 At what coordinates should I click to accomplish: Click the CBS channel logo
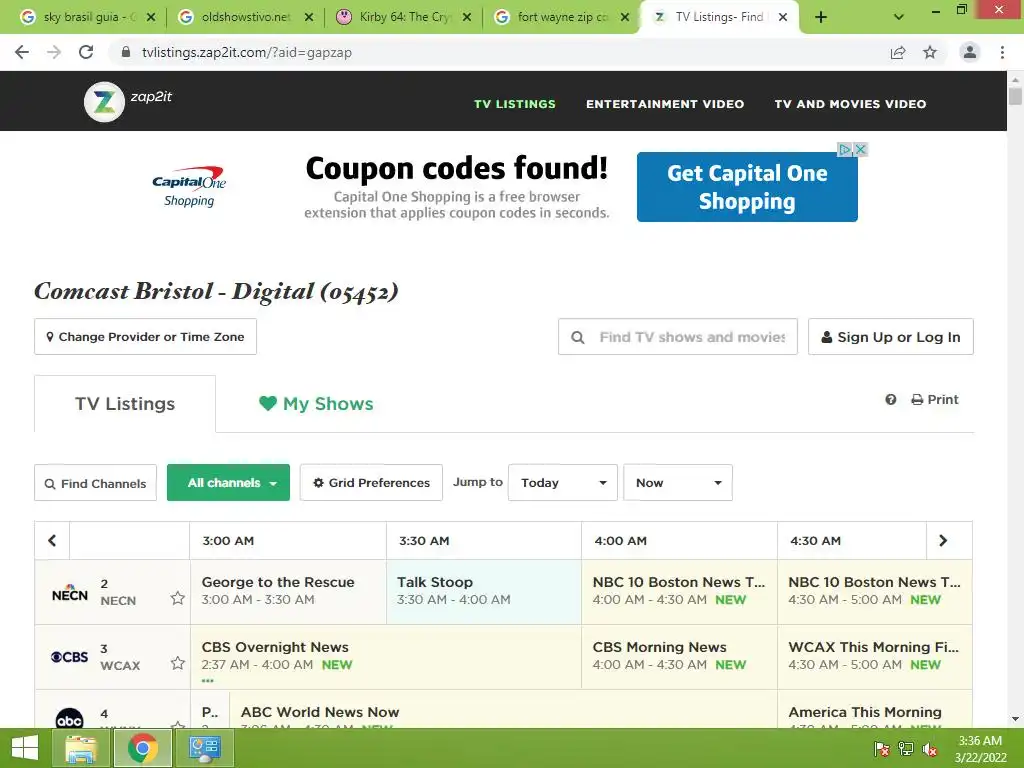tap(69, 657)
